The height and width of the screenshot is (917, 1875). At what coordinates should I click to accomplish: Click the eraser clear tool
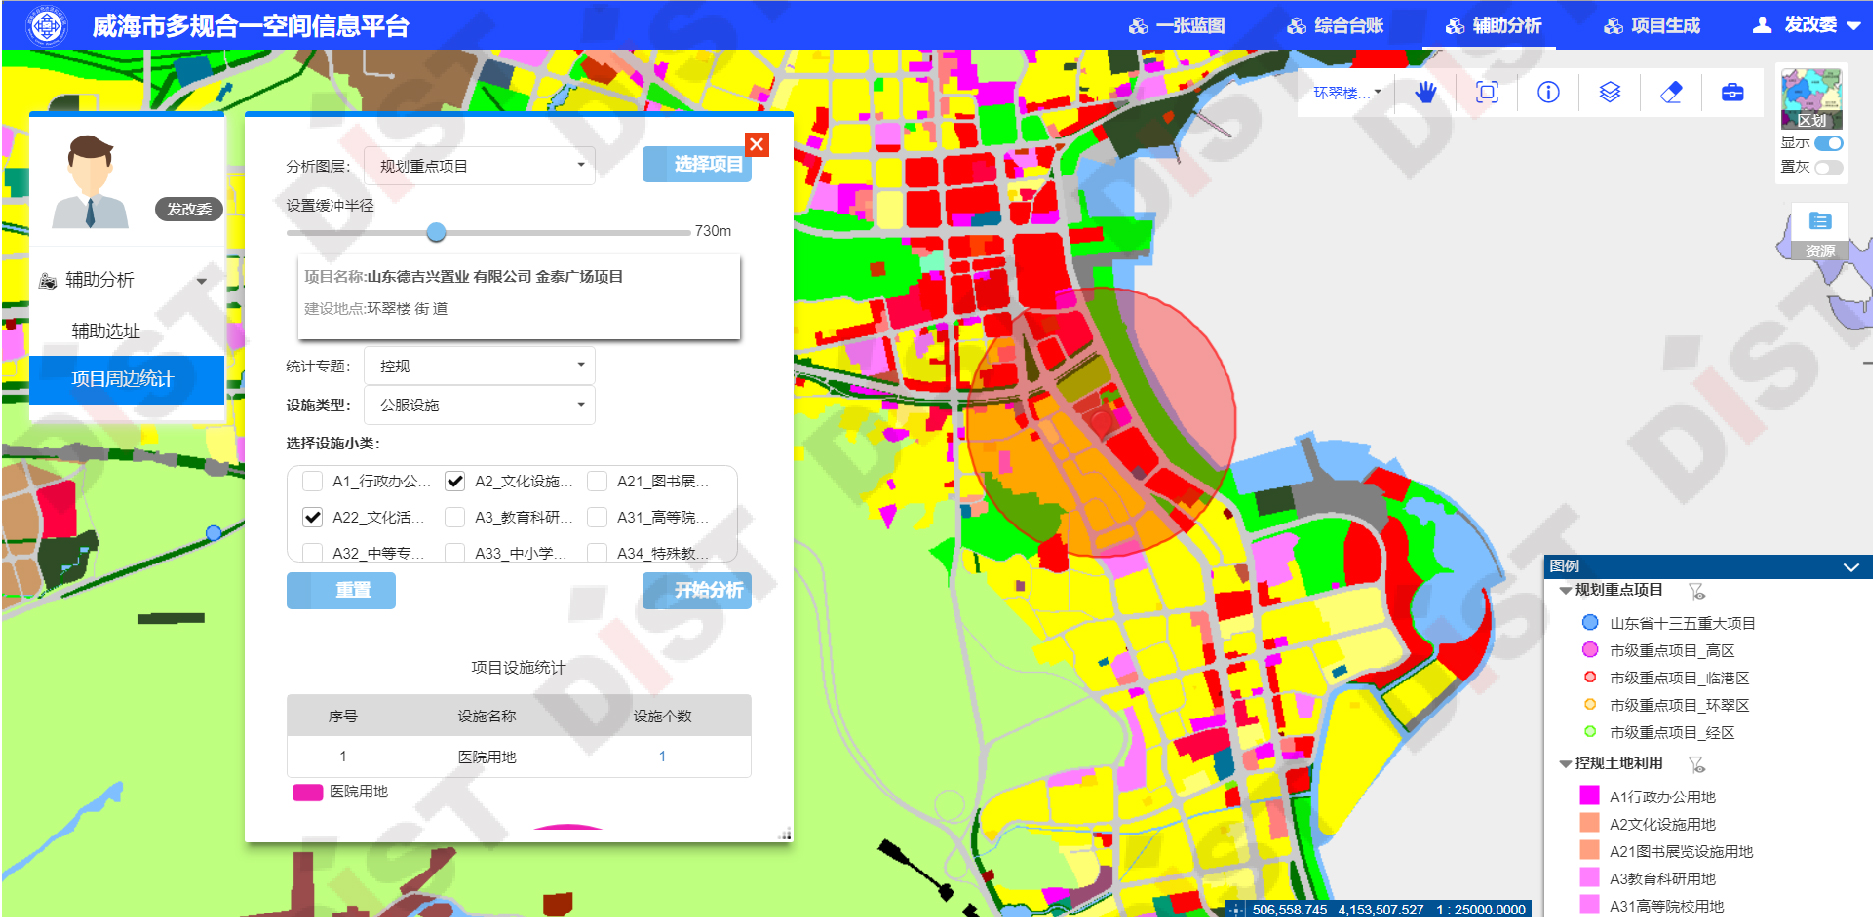coord(1671,93)
